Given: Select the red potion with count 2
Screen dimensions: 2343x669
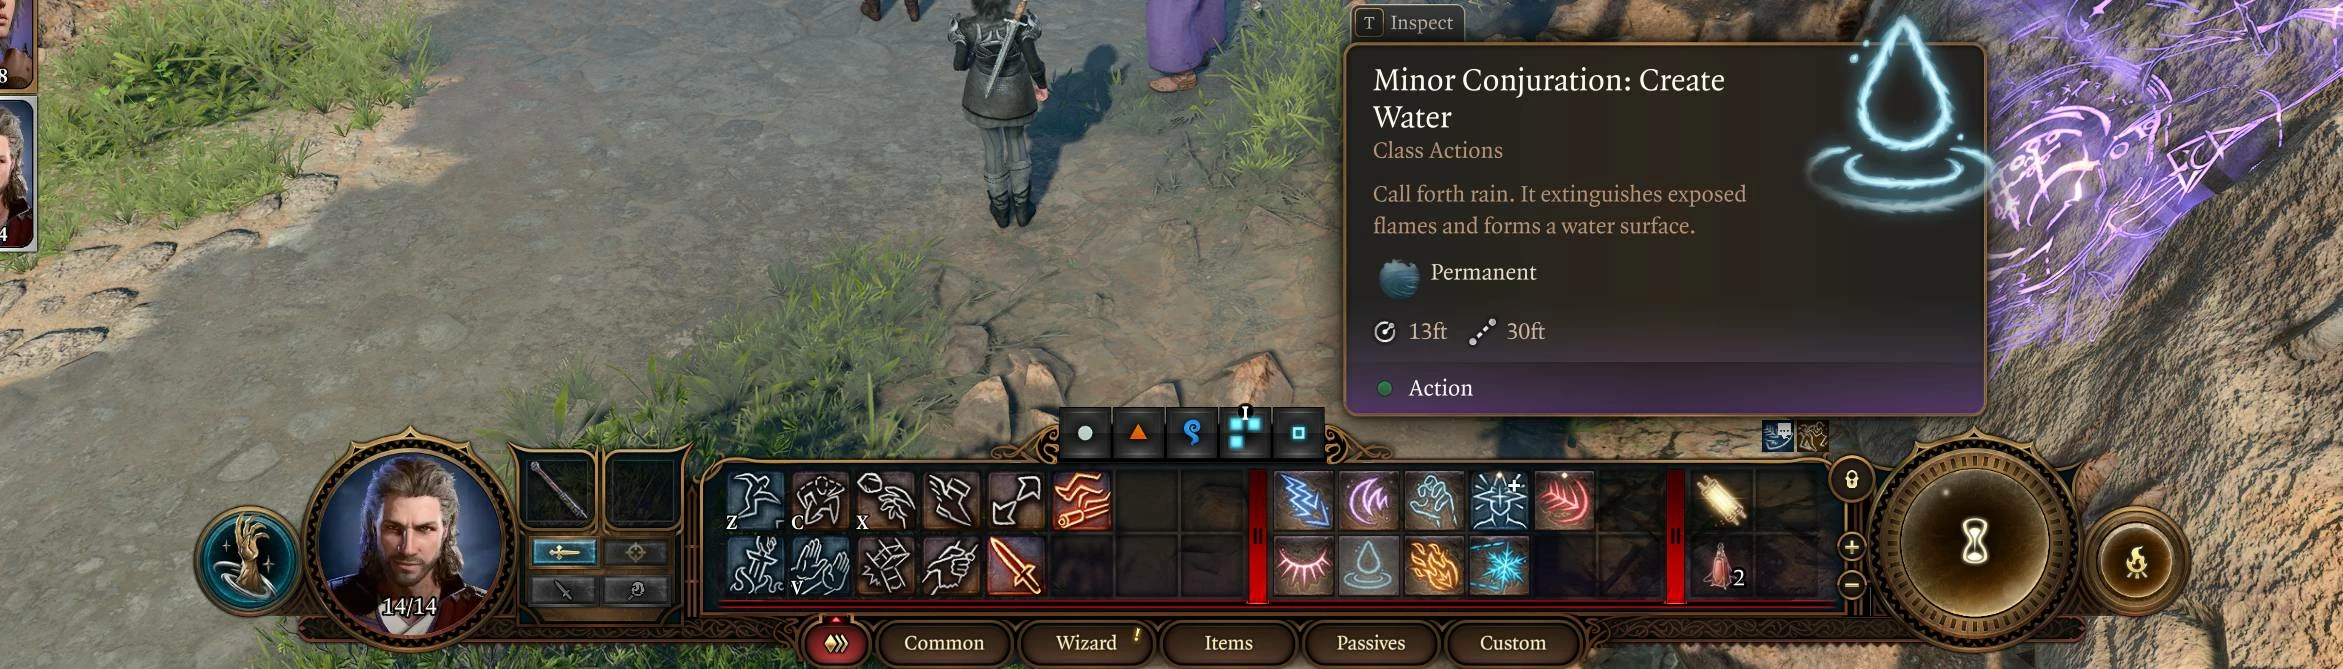Looking at the screenshot, I should coord(1720,565).
